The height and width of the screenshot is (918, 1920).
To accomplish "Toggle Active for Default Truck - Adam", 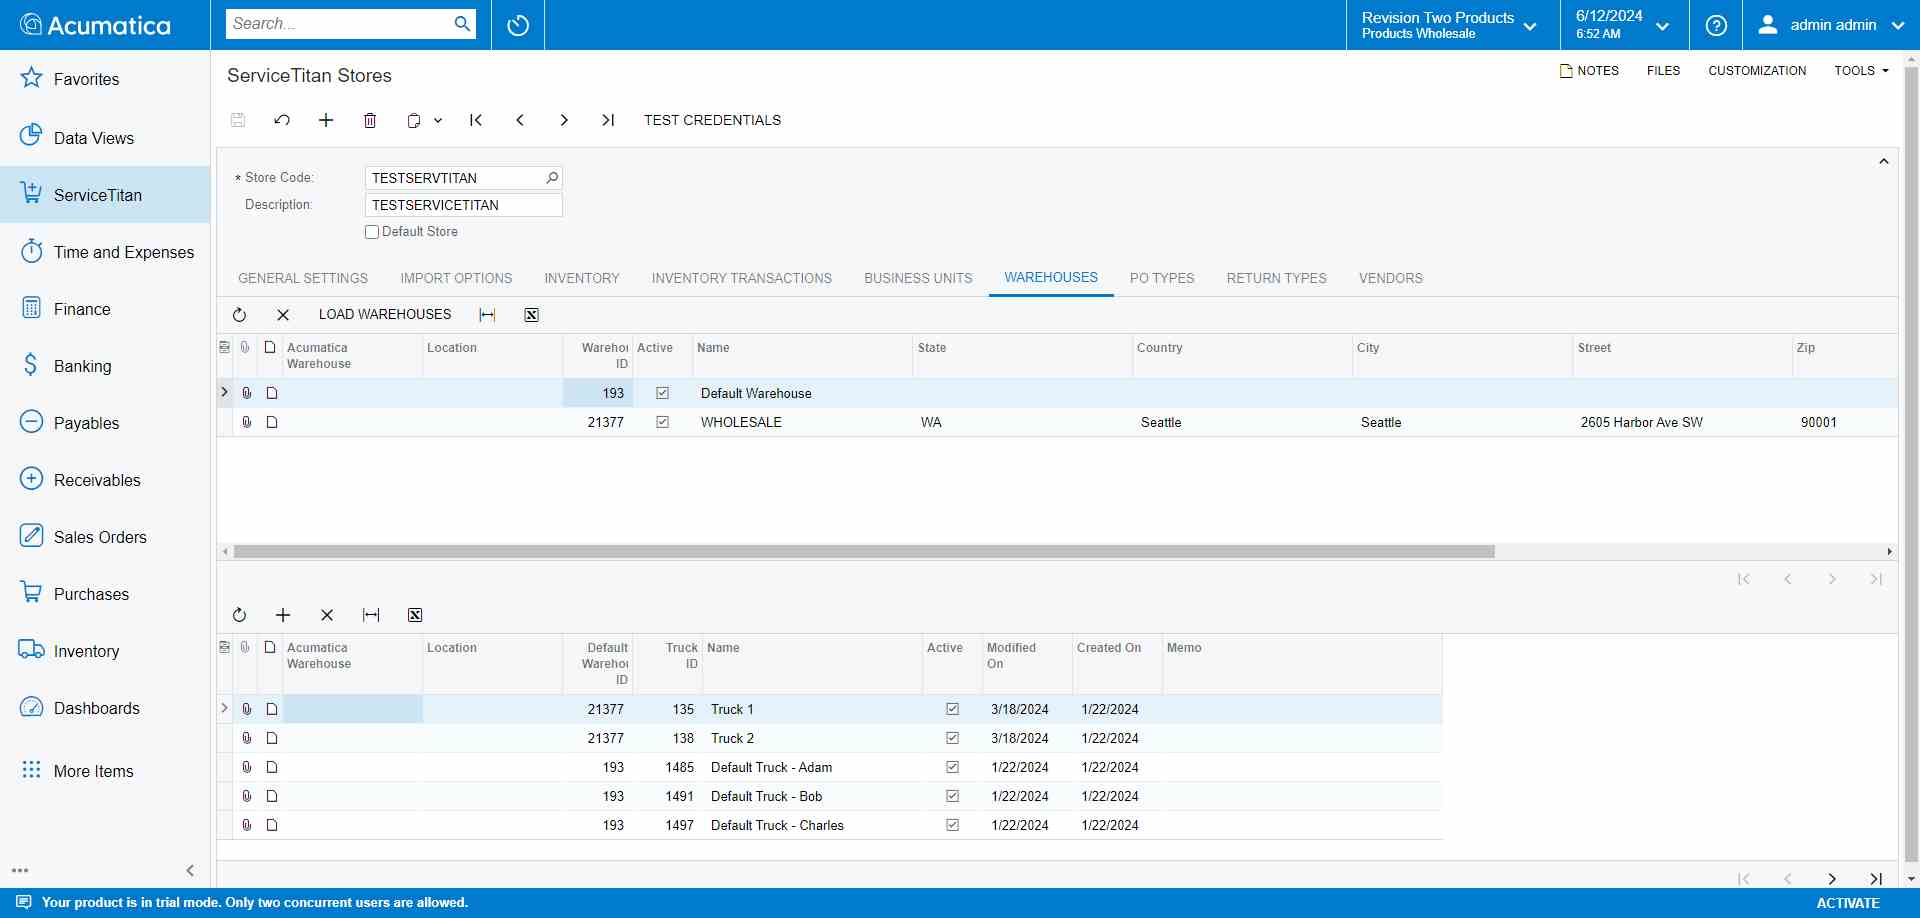I will pos(952,767).
